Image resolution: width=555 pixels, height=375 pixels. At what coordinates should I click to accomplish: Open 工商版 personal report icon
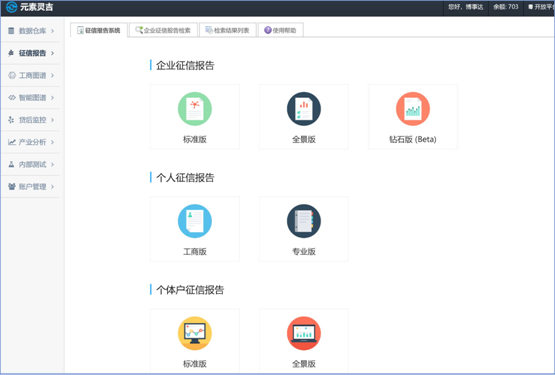[195, 221]
